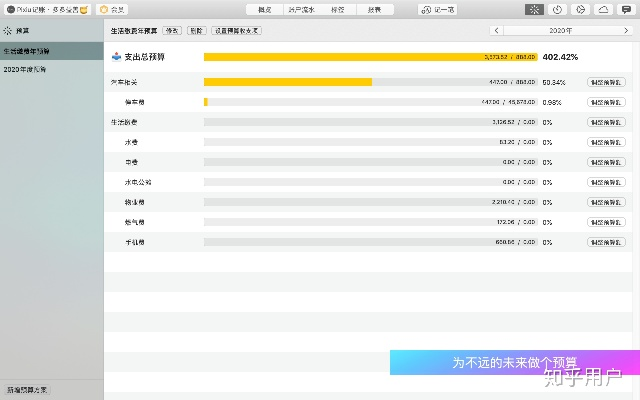Switch to the 概览 tab

(264, 9)
